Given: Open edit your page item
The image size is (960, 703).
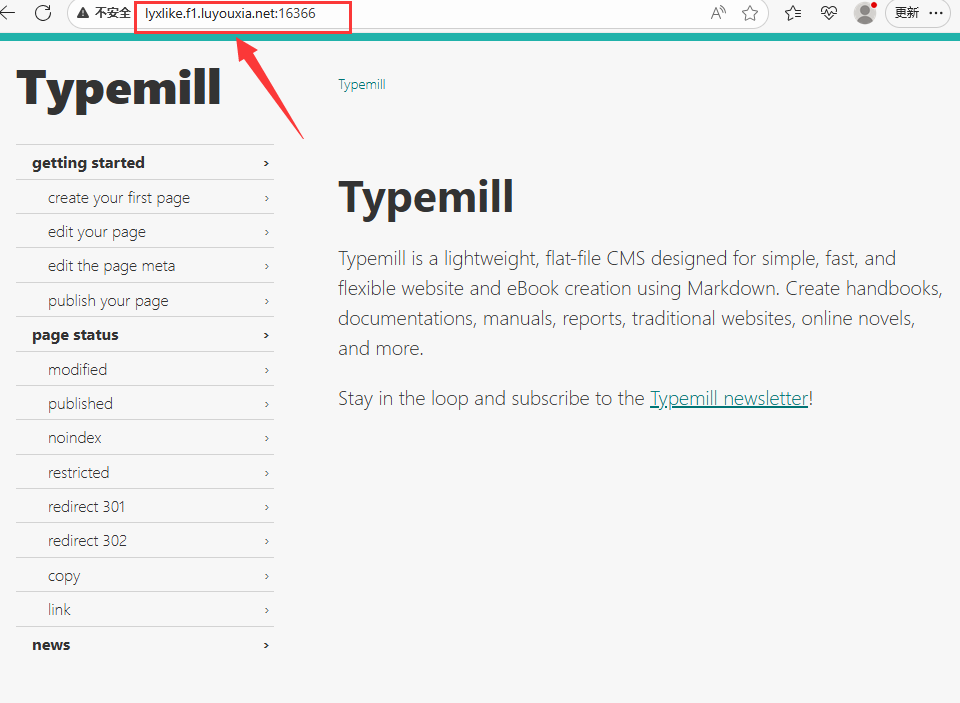Looking at the screenshot, I should [144, 231].
